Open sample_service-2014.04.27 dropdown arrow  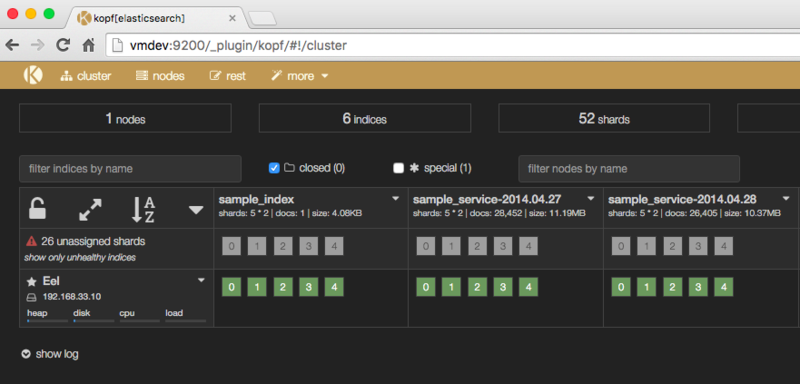(591, 198)
